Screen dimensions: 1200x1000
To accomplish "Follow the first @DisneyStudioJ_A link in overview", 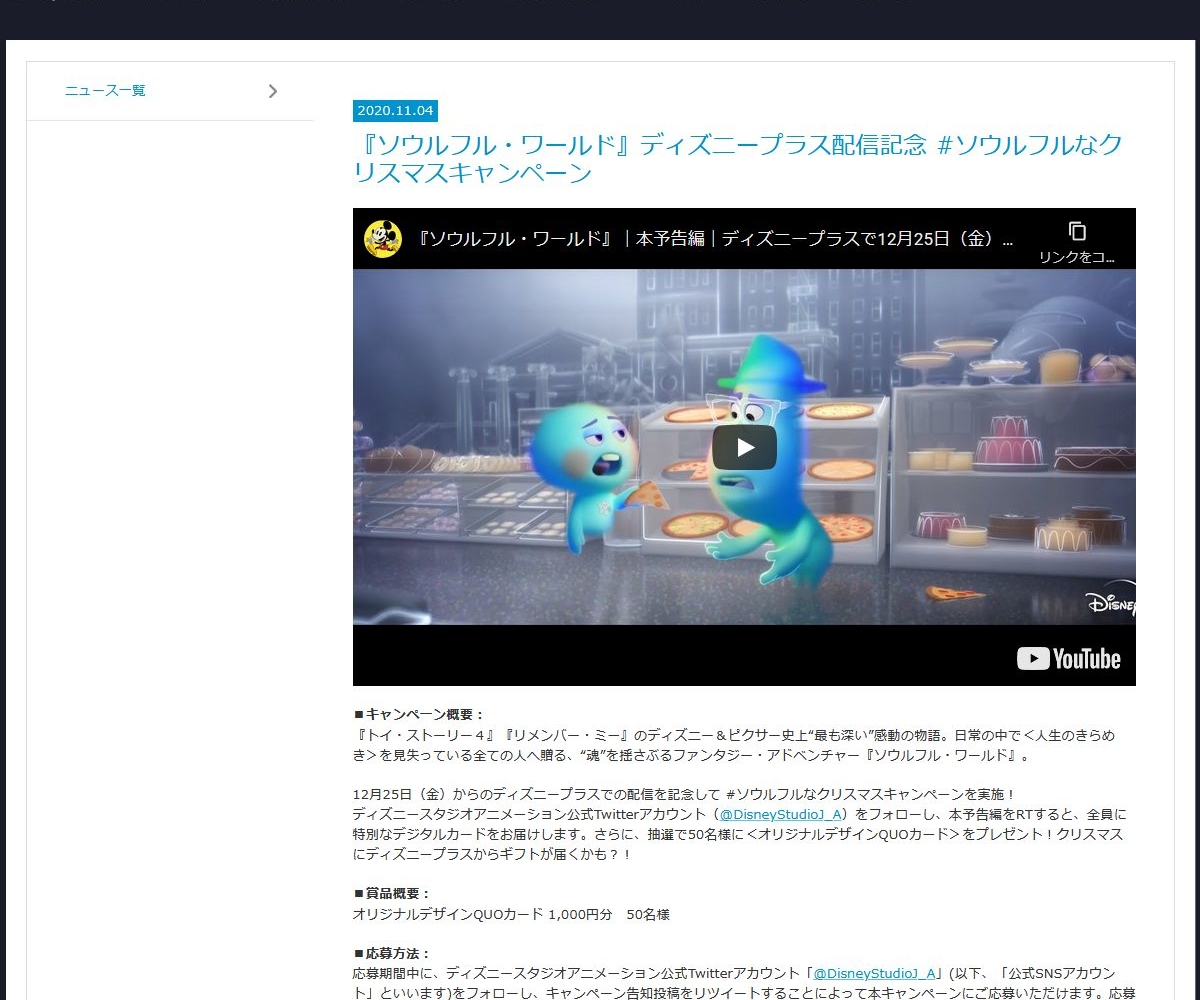I will point(781,815).
